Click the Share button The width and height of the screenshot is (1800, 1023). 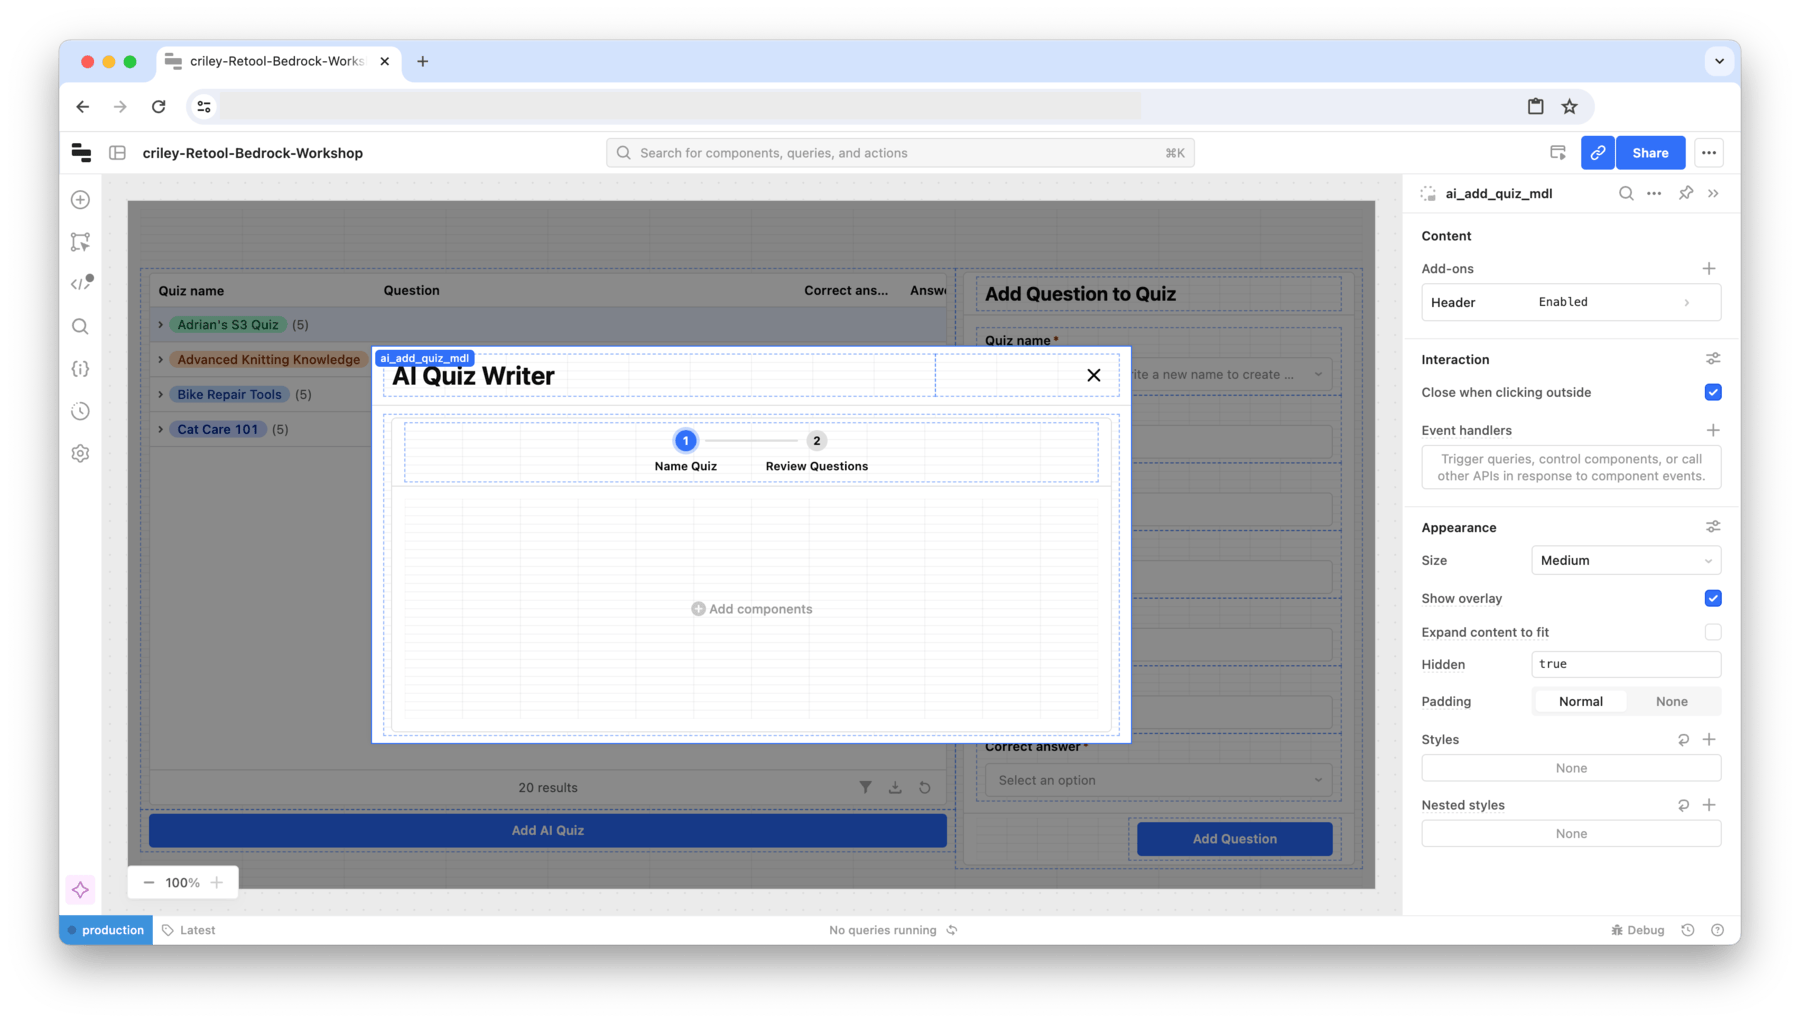1650,153
